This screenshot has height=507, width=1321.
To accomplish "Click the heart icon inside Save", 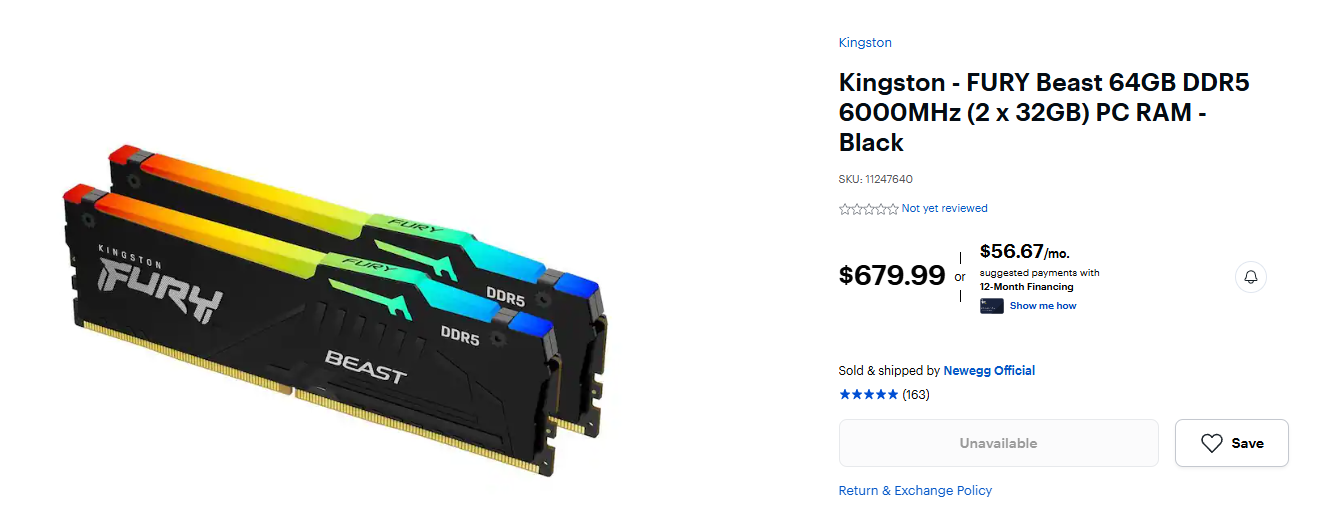I will [1211, 443].
